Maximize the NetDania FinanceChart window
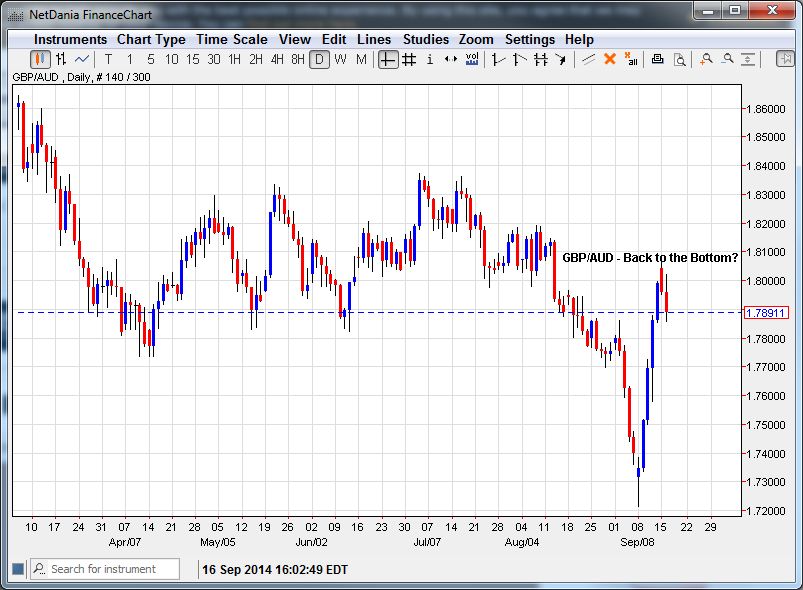Viewport: 803px width, 590px height. (x=735, y=11)
